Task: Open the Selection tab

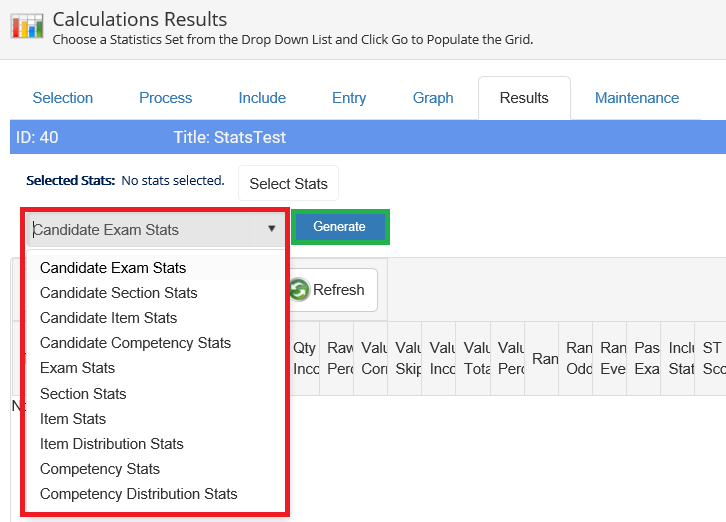Action: 63,98
